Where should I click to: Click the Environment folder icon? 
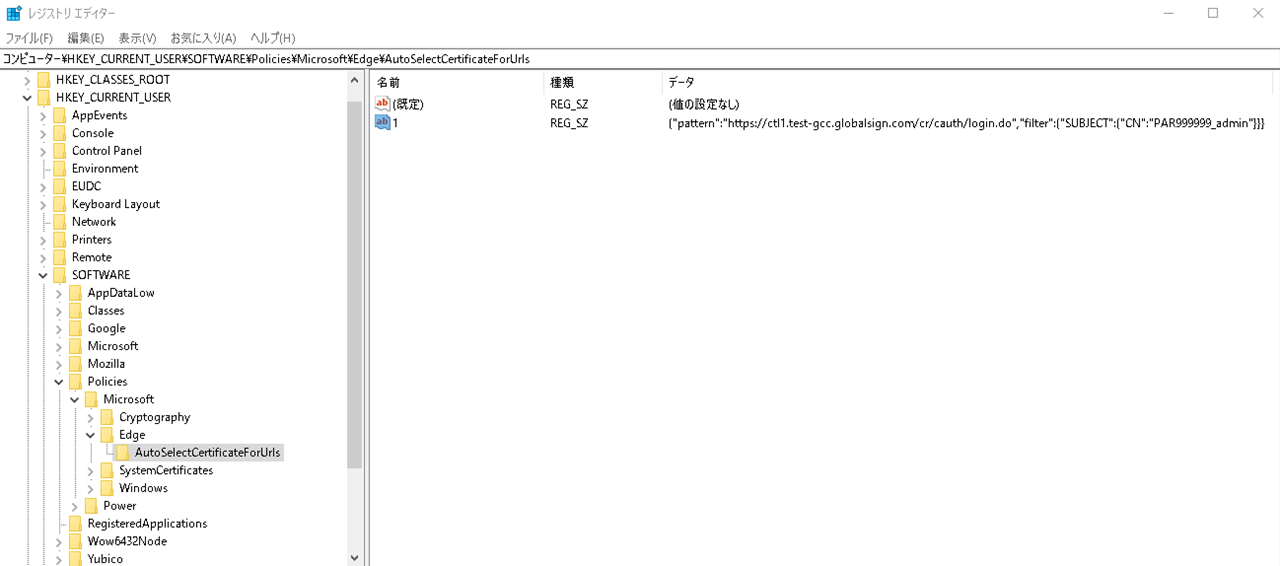pos(60,169)
